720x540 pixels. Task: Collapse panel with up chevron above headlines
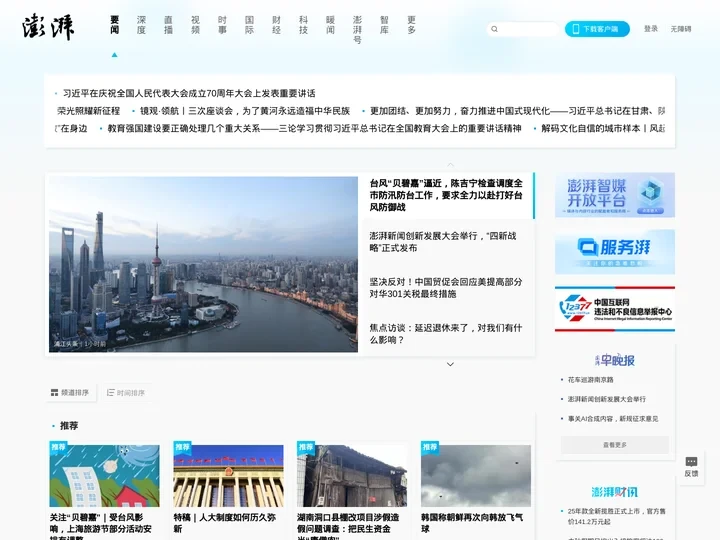coord(450,164)
